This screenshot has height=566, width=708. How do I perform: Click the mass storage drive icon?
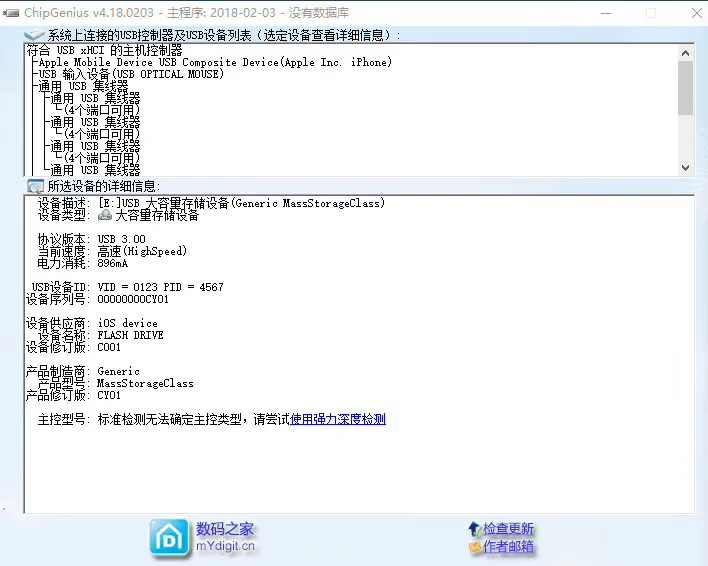click(x=105, y=215)
